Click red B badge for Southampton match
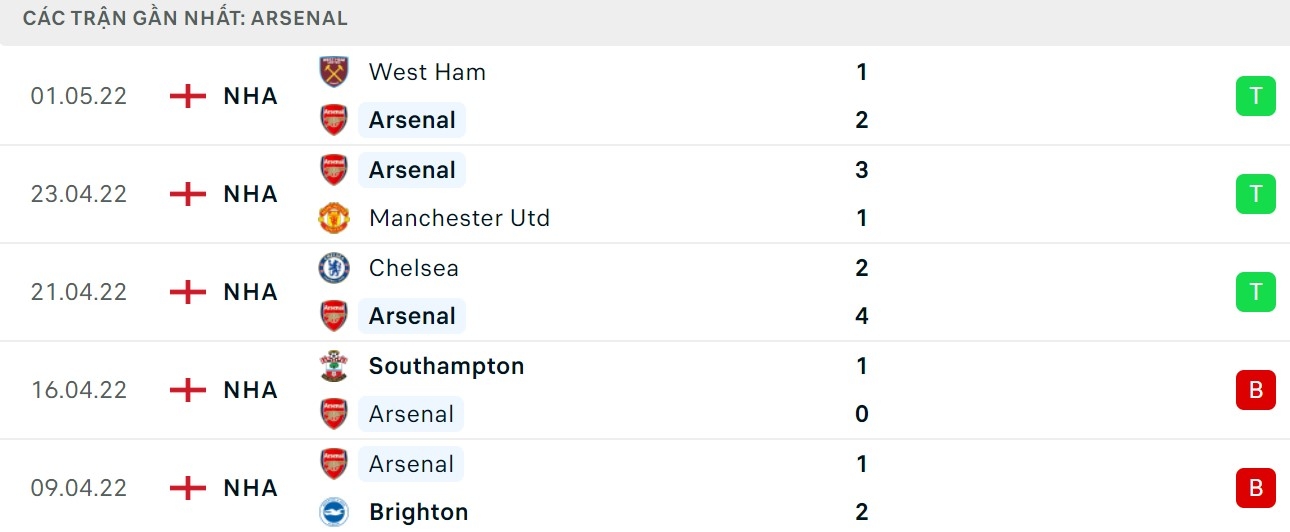 coord(1256,390)
